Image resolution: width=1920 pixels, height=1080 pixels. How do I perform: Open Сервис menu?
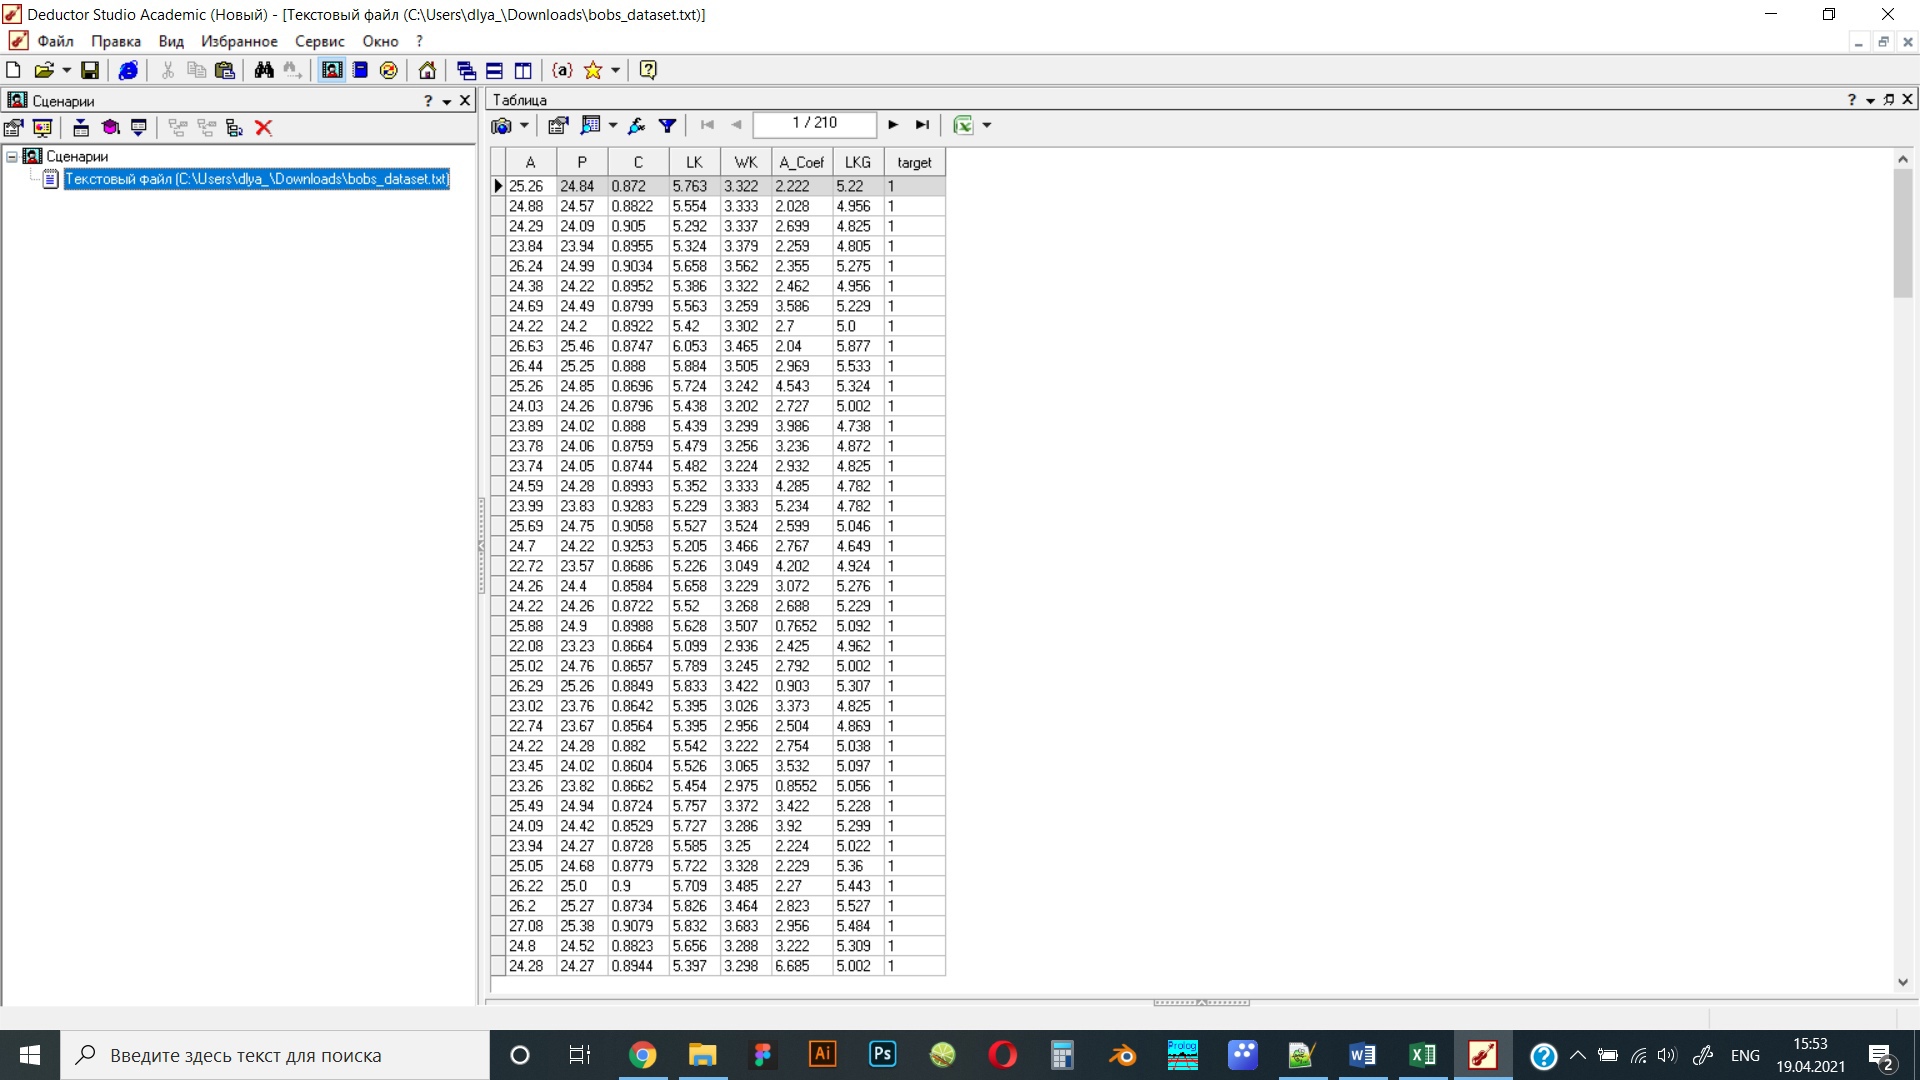click(319, 41)
